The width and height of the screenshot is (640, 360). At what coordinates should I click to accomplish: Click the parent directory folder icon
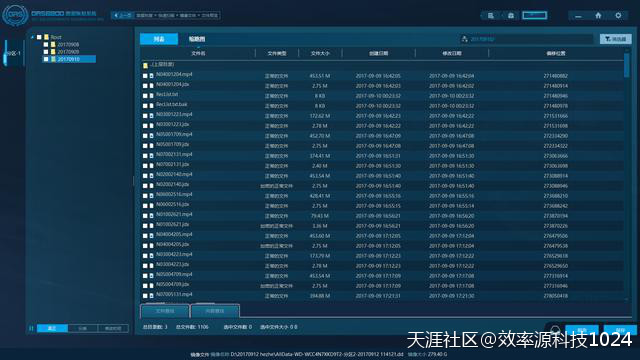point(145,65)
